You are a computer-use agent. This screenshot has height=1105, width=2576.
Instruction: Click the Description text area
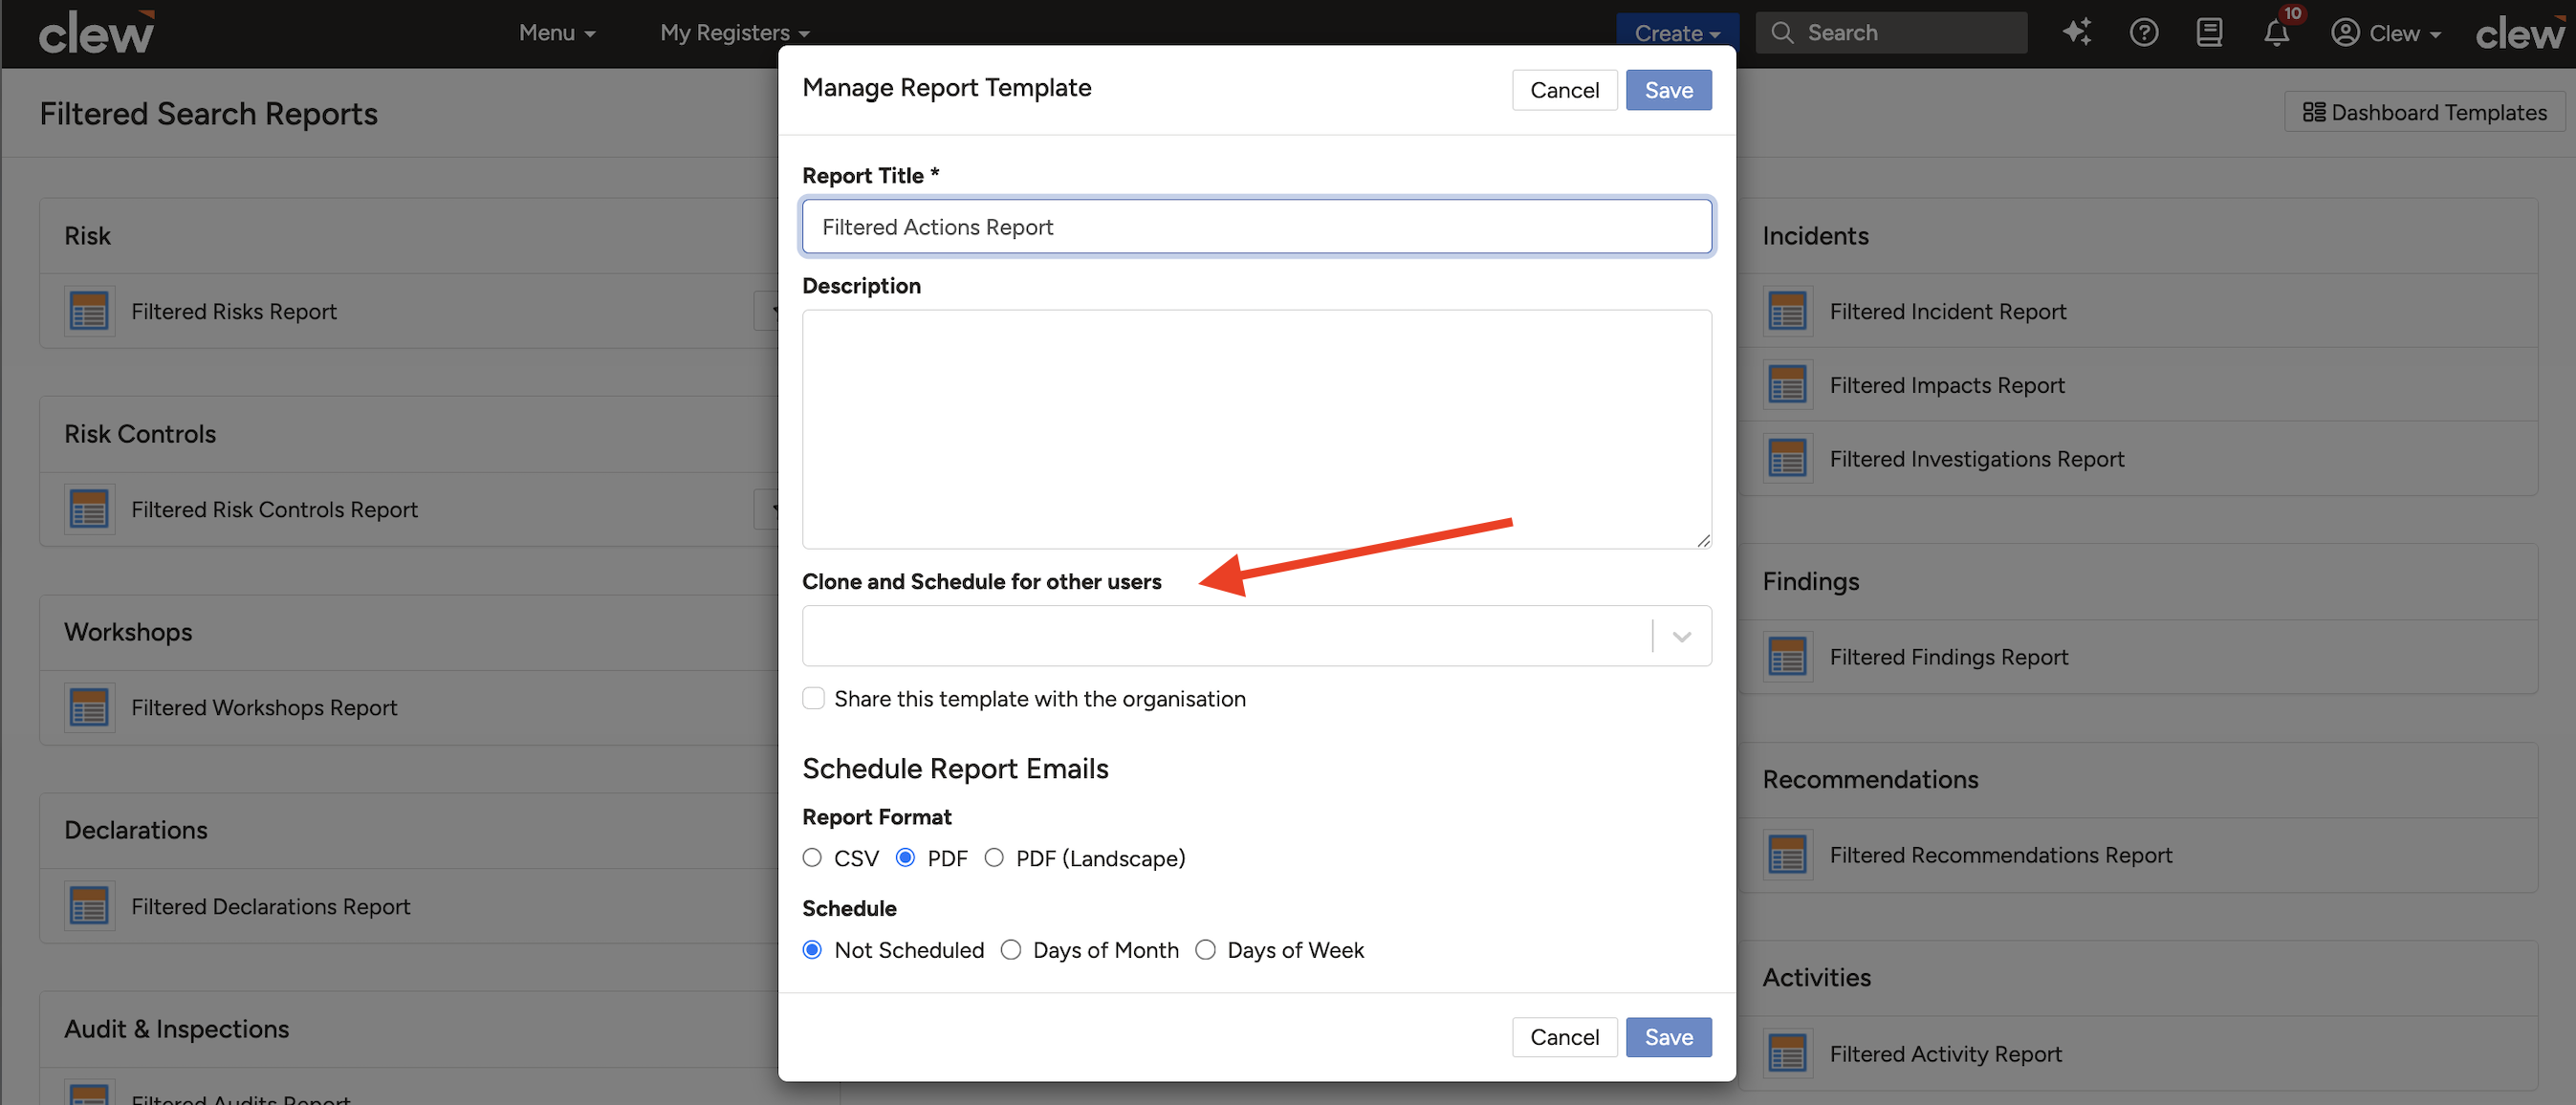point(1256,429)
